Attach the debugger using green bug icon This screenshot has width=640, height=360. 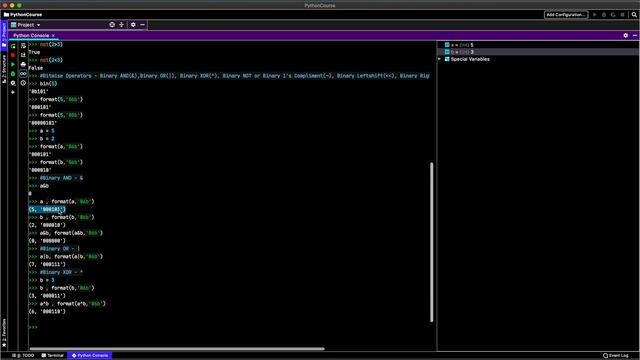pos(13,74)
